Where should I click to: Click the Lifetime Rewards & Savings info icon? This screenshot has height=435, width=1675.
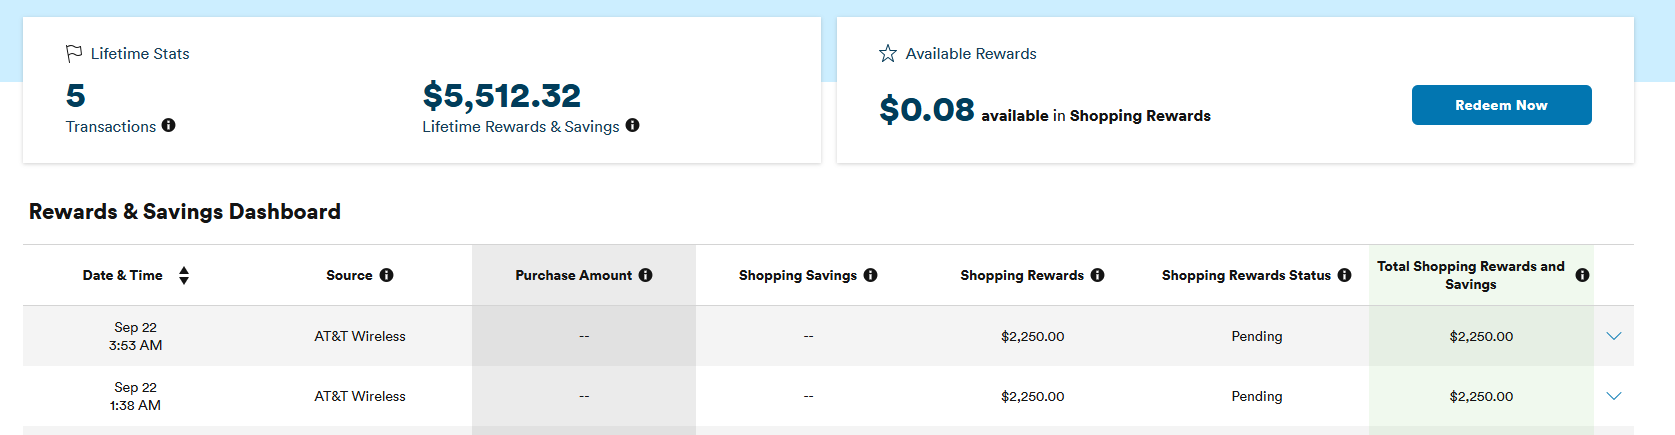pyautogui.click(x=632, y=125)
